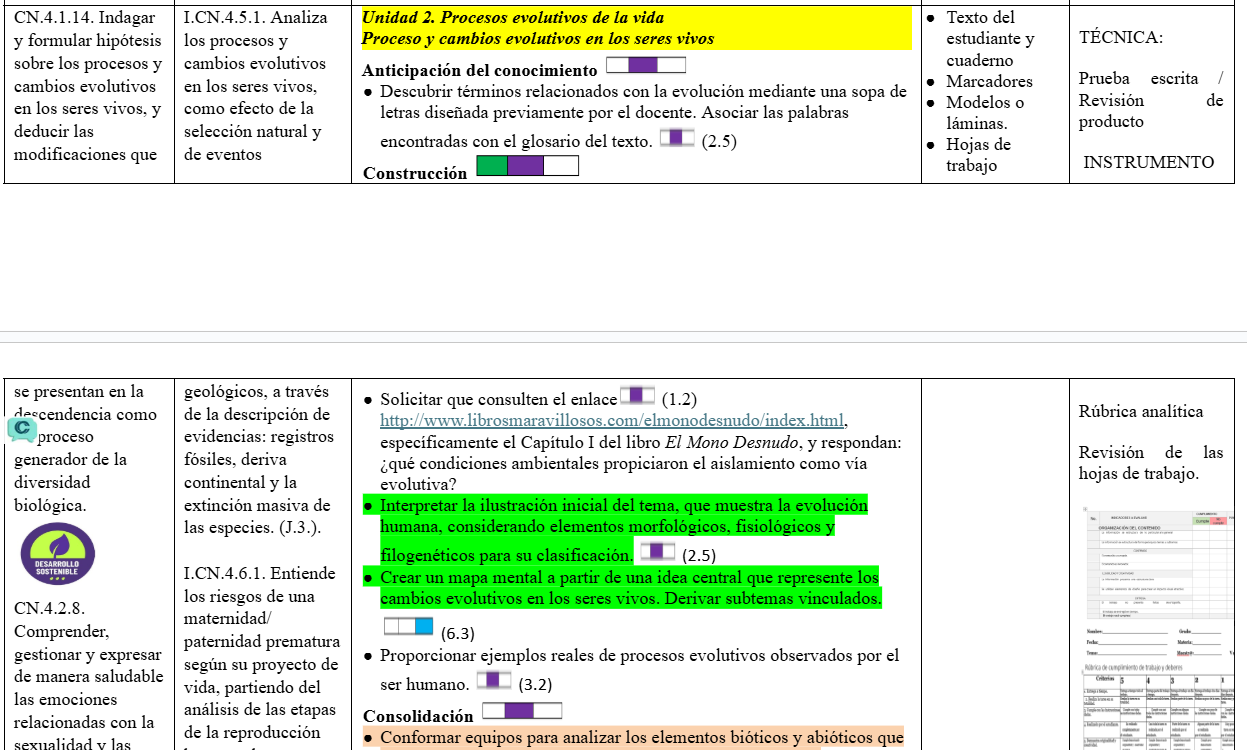
Task: Select purple icon after 'su clasificación.'
Action: (x=657, y=550)
